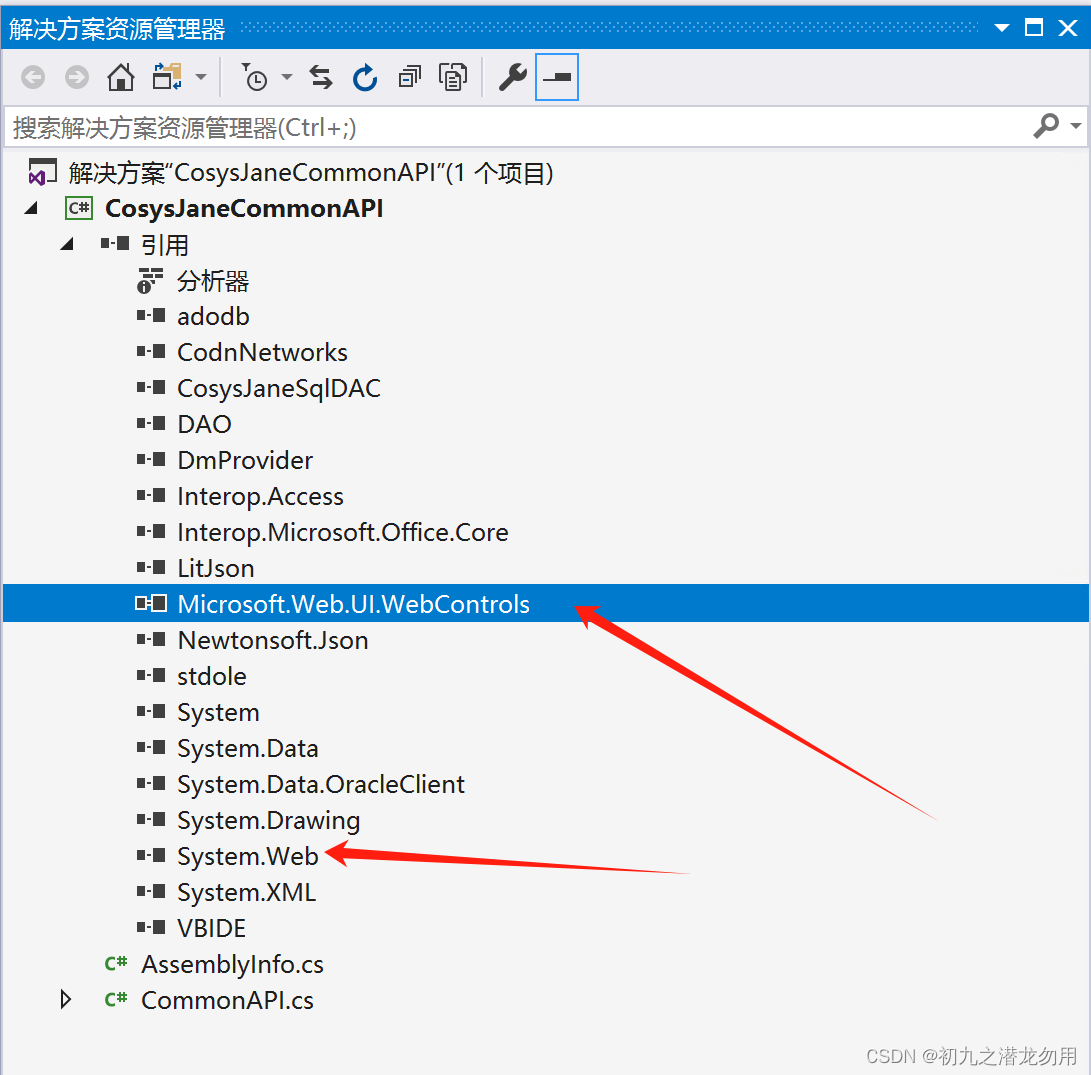Click the Microsoft.Web.UI.WebControls reference icon
The image size is (1091, 1075).
click(151, 603)
